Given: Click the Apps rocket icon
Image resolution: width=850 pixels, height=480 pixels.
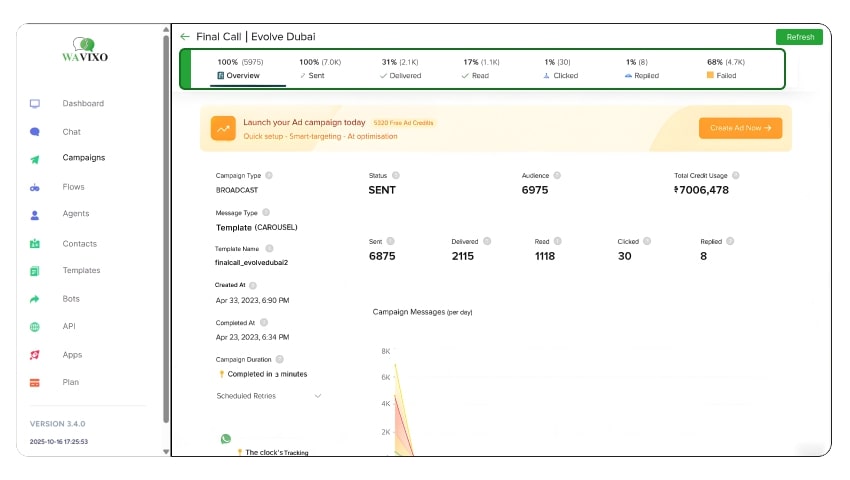Looking at the screenshot, I should coord(35,355).
